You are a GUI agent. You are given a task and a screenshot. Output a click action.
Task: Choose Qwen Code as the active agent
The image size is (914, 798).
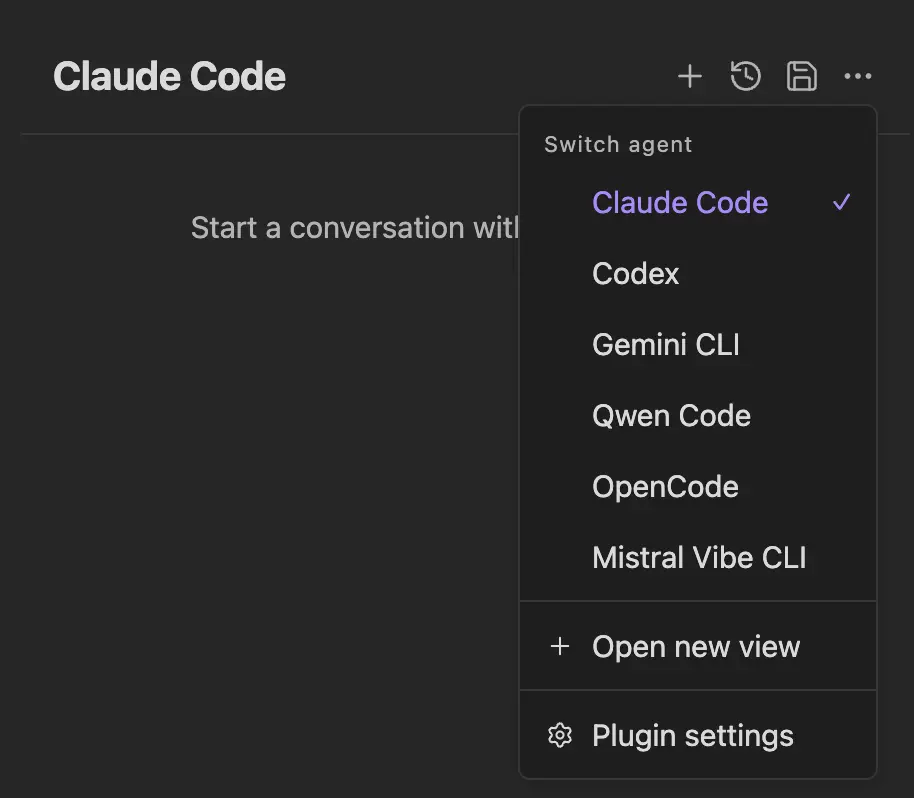tap(671, 415)
